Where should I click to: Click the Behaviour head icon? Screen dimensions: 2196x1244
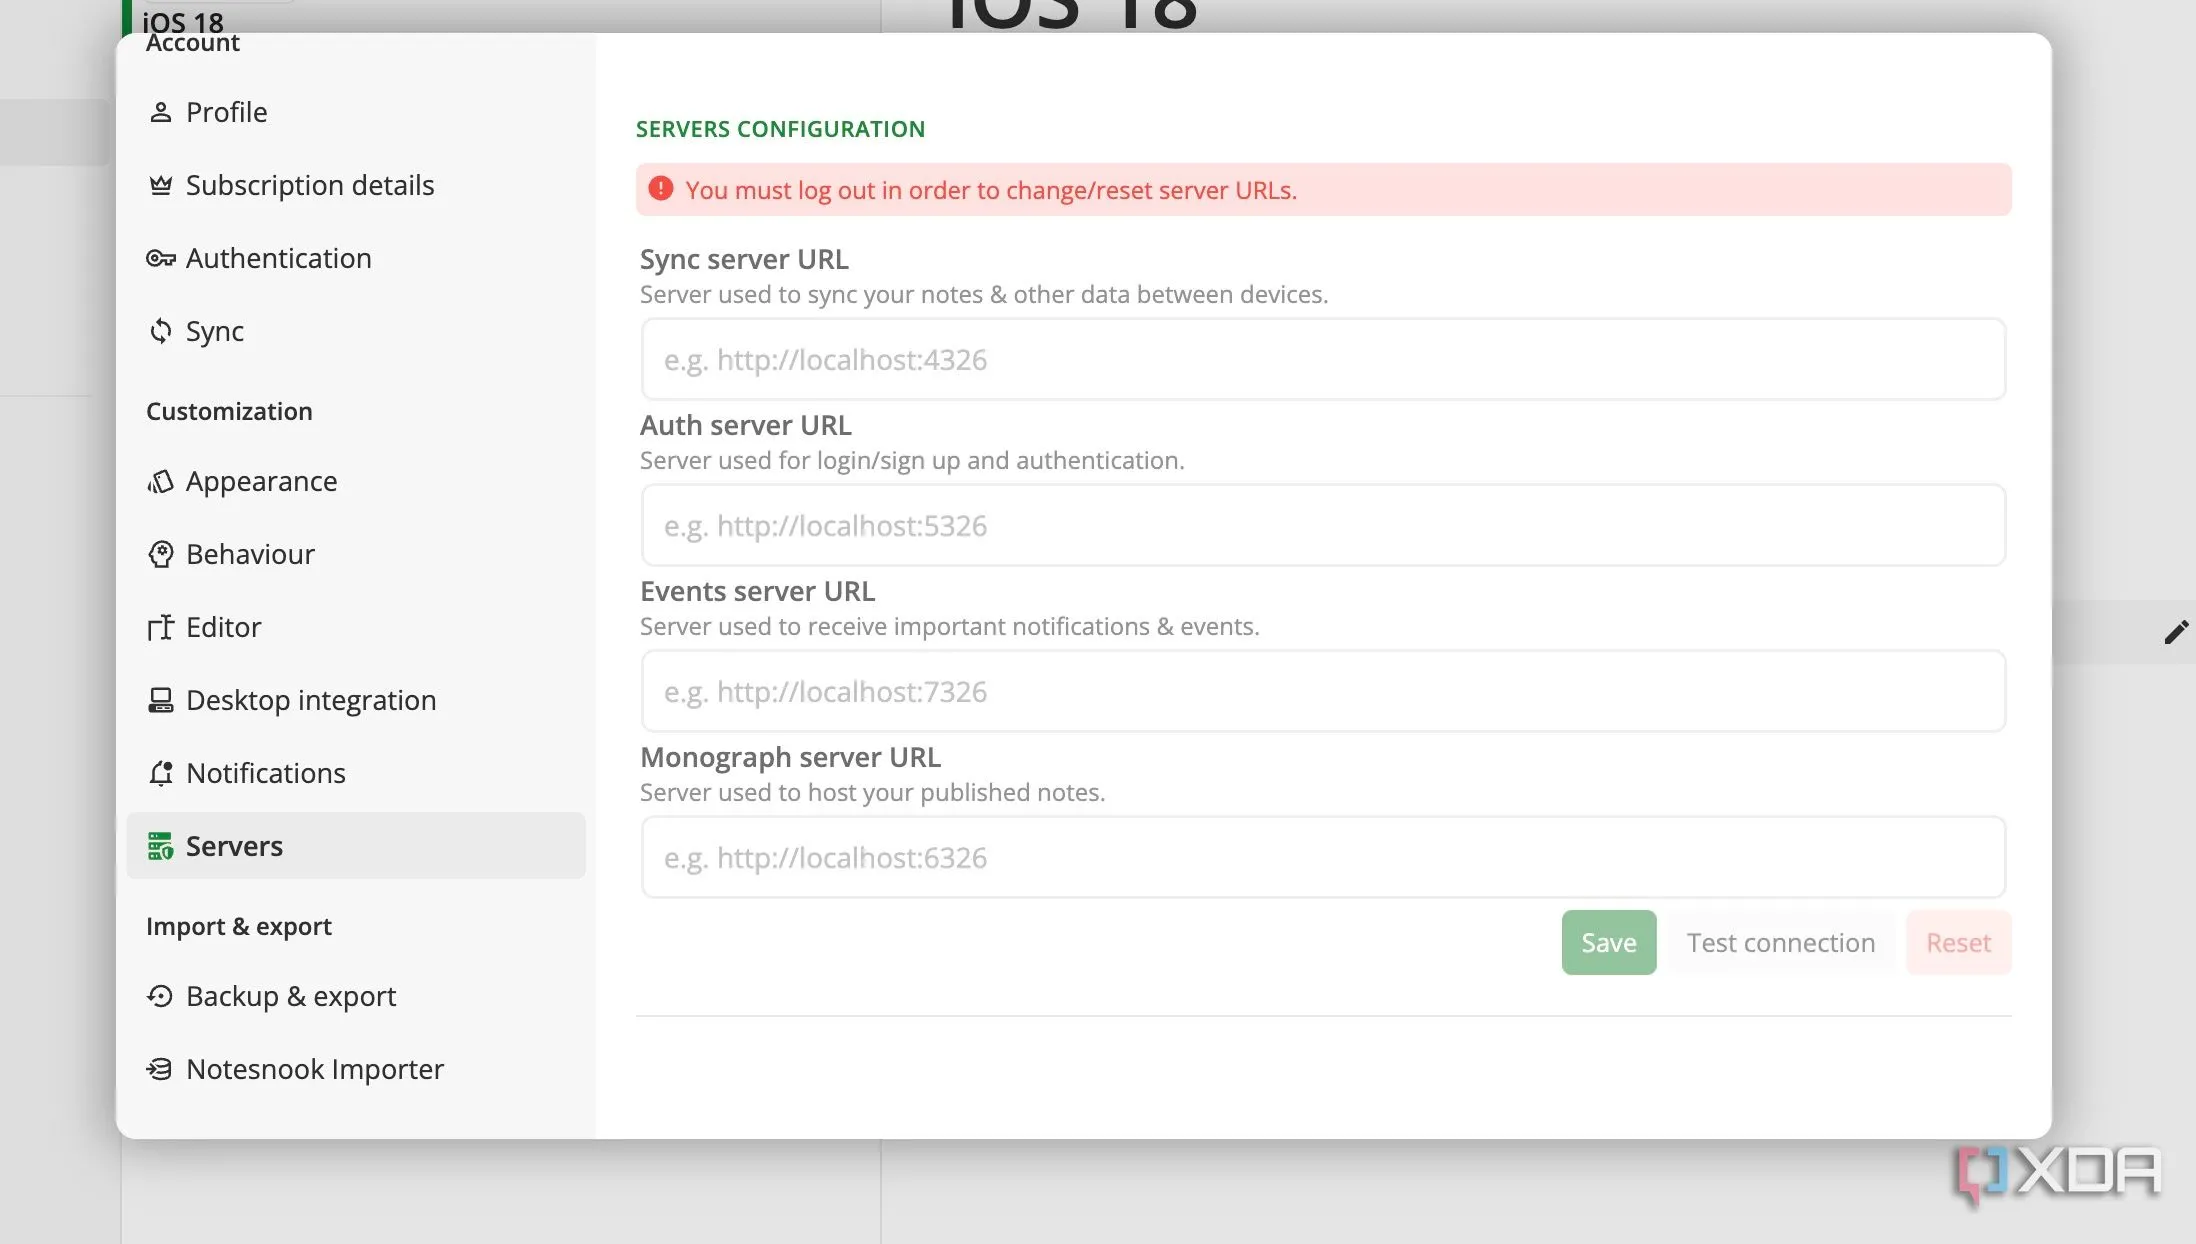tap(160, 554)
